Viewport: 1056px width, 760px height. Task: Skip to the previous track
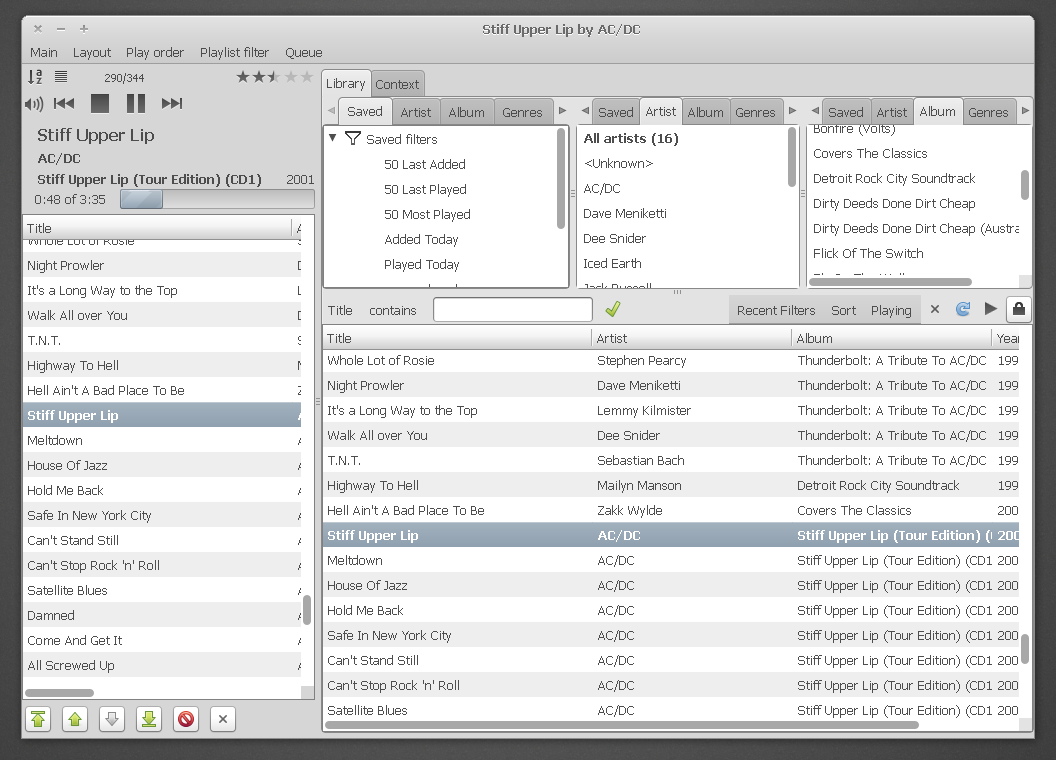64,103
